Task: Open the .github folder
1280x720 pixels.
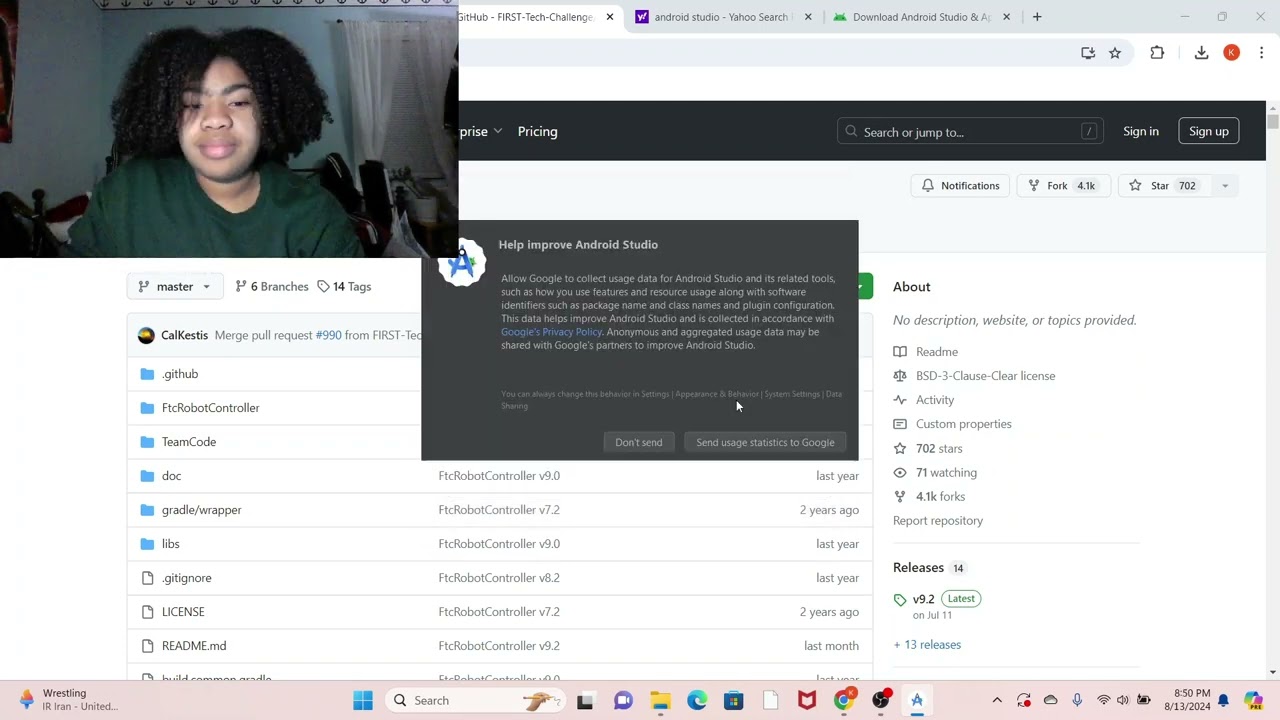Action: pos(180,374)
